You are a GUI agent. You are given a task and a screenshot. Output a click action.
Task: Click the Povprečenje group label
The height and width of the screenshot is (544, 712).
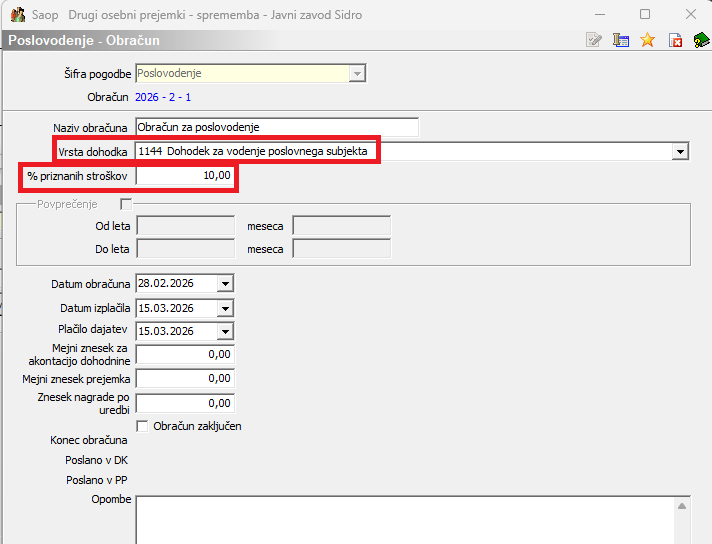pyautogui.click(x=67, y=204)
